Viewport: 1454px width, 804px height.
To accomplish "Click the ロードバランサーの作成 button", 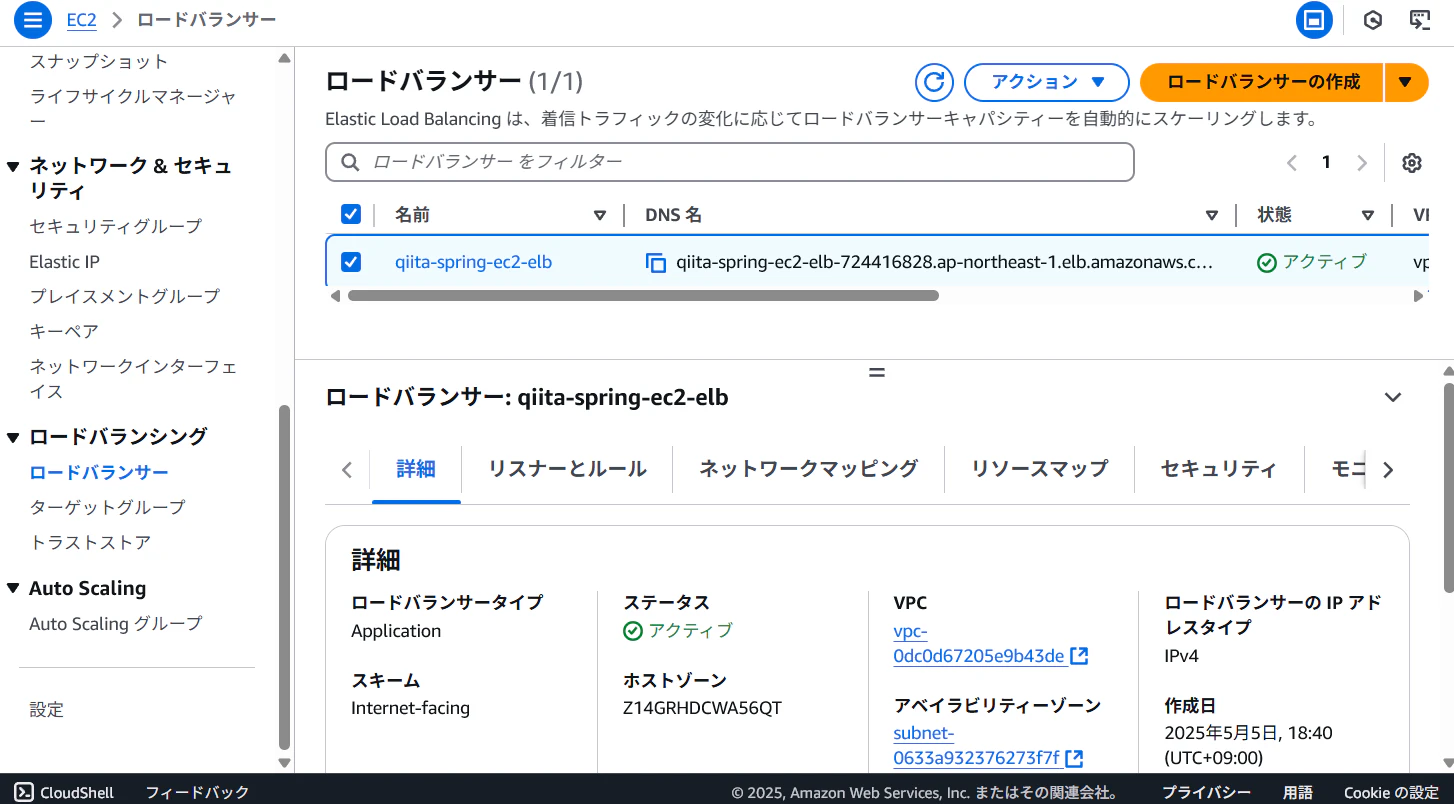I will (x=1263, y=82).
